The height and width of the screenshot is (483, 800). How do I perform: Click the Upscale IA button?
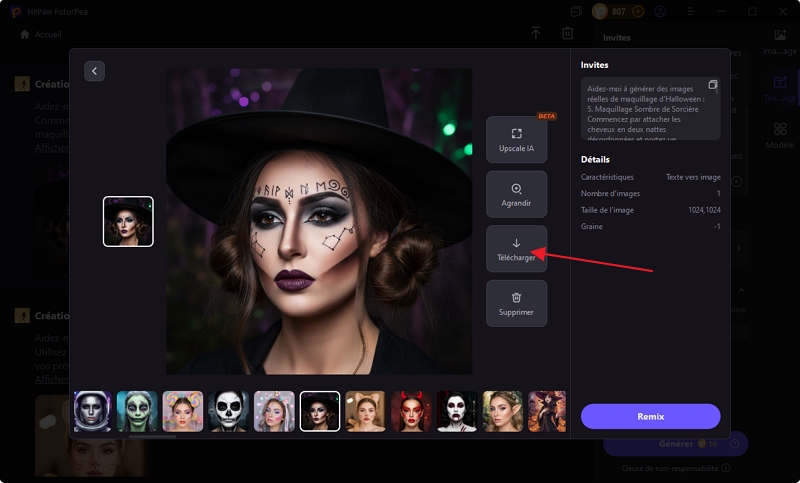click(516, 140)
